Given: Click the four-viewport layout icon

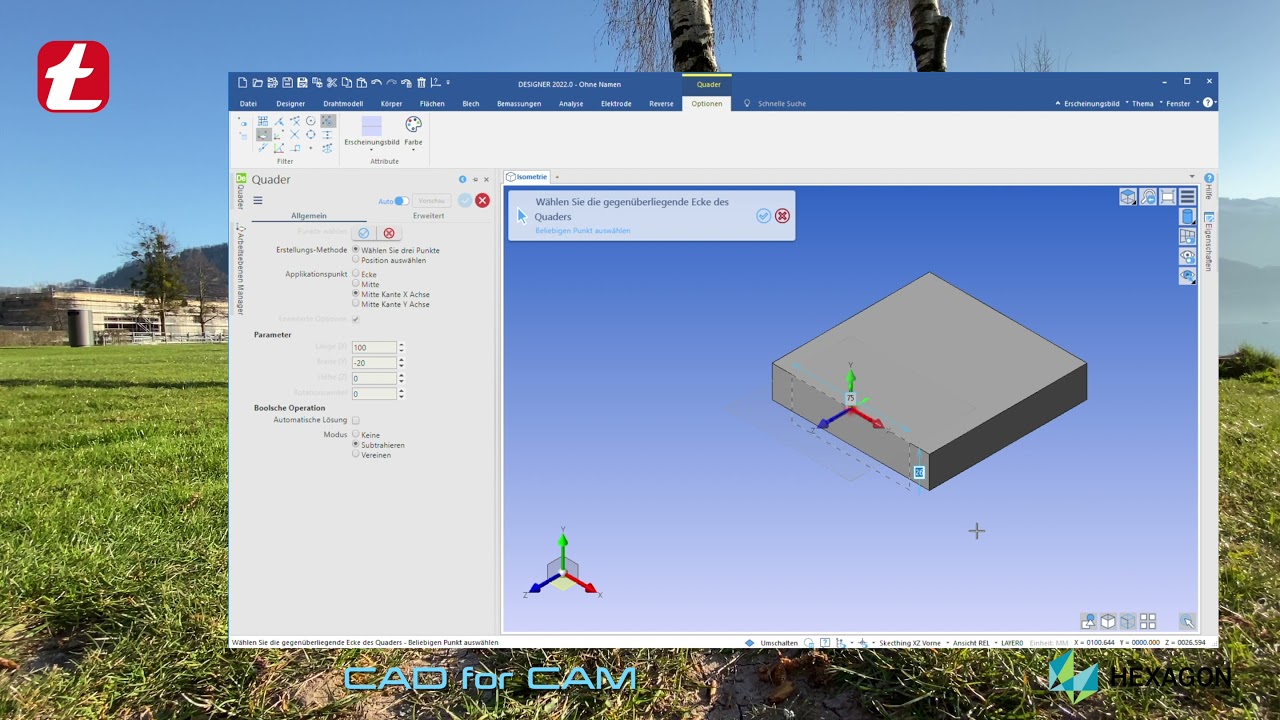Looking at the screenshot, I should [1148, 621].
